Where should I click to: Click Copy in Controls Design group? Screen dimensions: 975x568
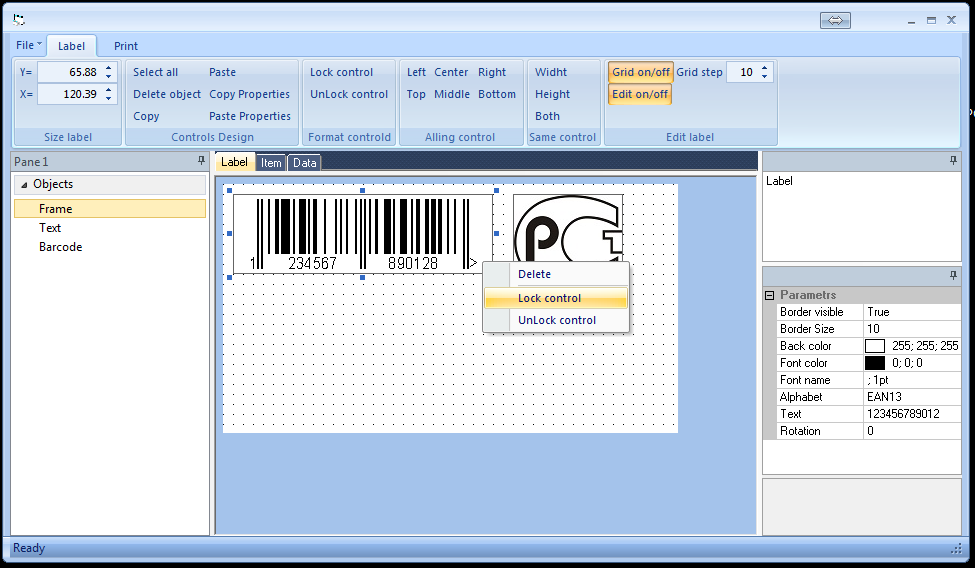pyautogui.click(x=146, y=116)
